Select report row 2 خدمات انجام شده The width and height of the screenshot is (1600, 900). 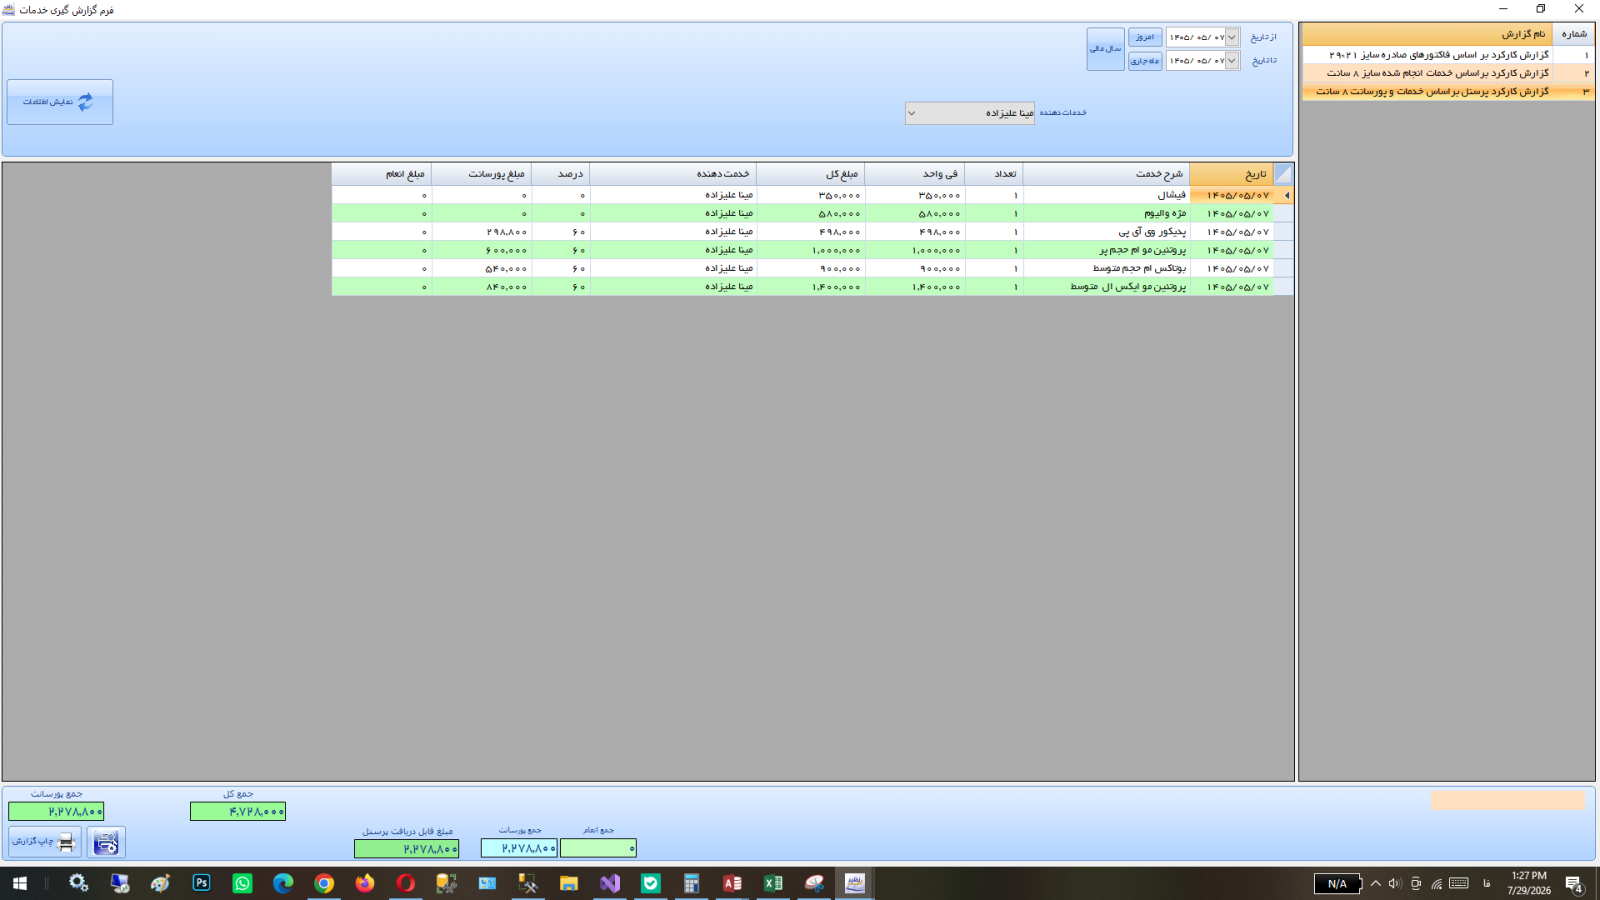pyautogui.click(x=1448, y=73)
